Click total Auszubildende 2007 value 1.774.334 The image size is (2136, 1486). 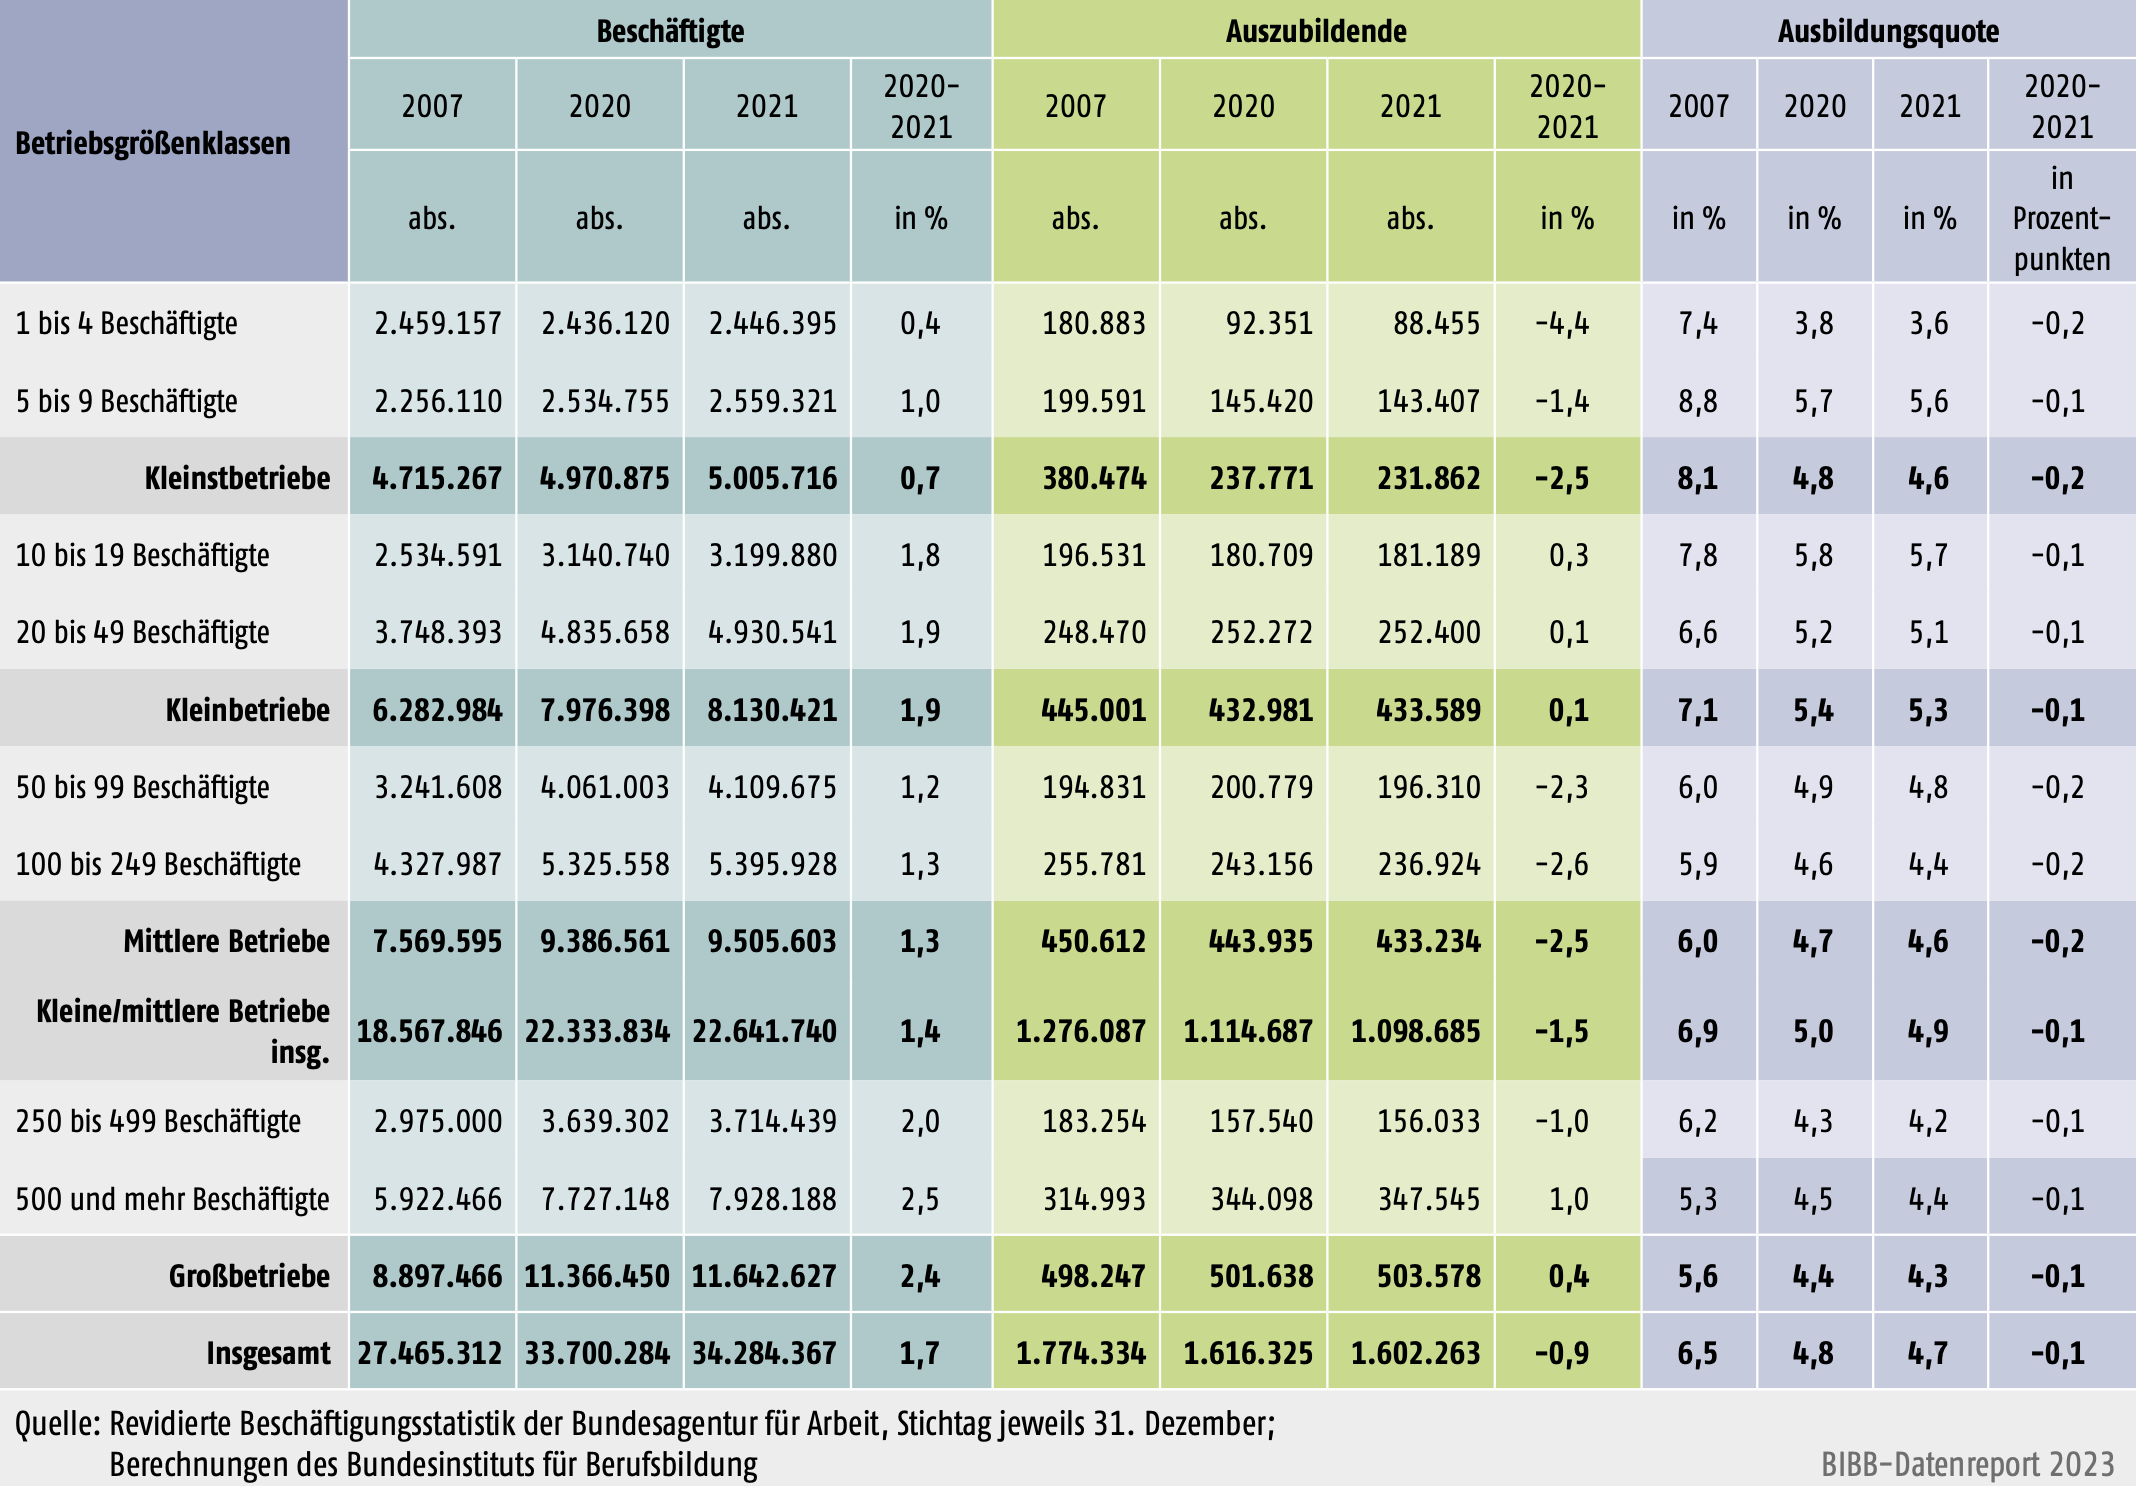click(x=1080, y=1353)
